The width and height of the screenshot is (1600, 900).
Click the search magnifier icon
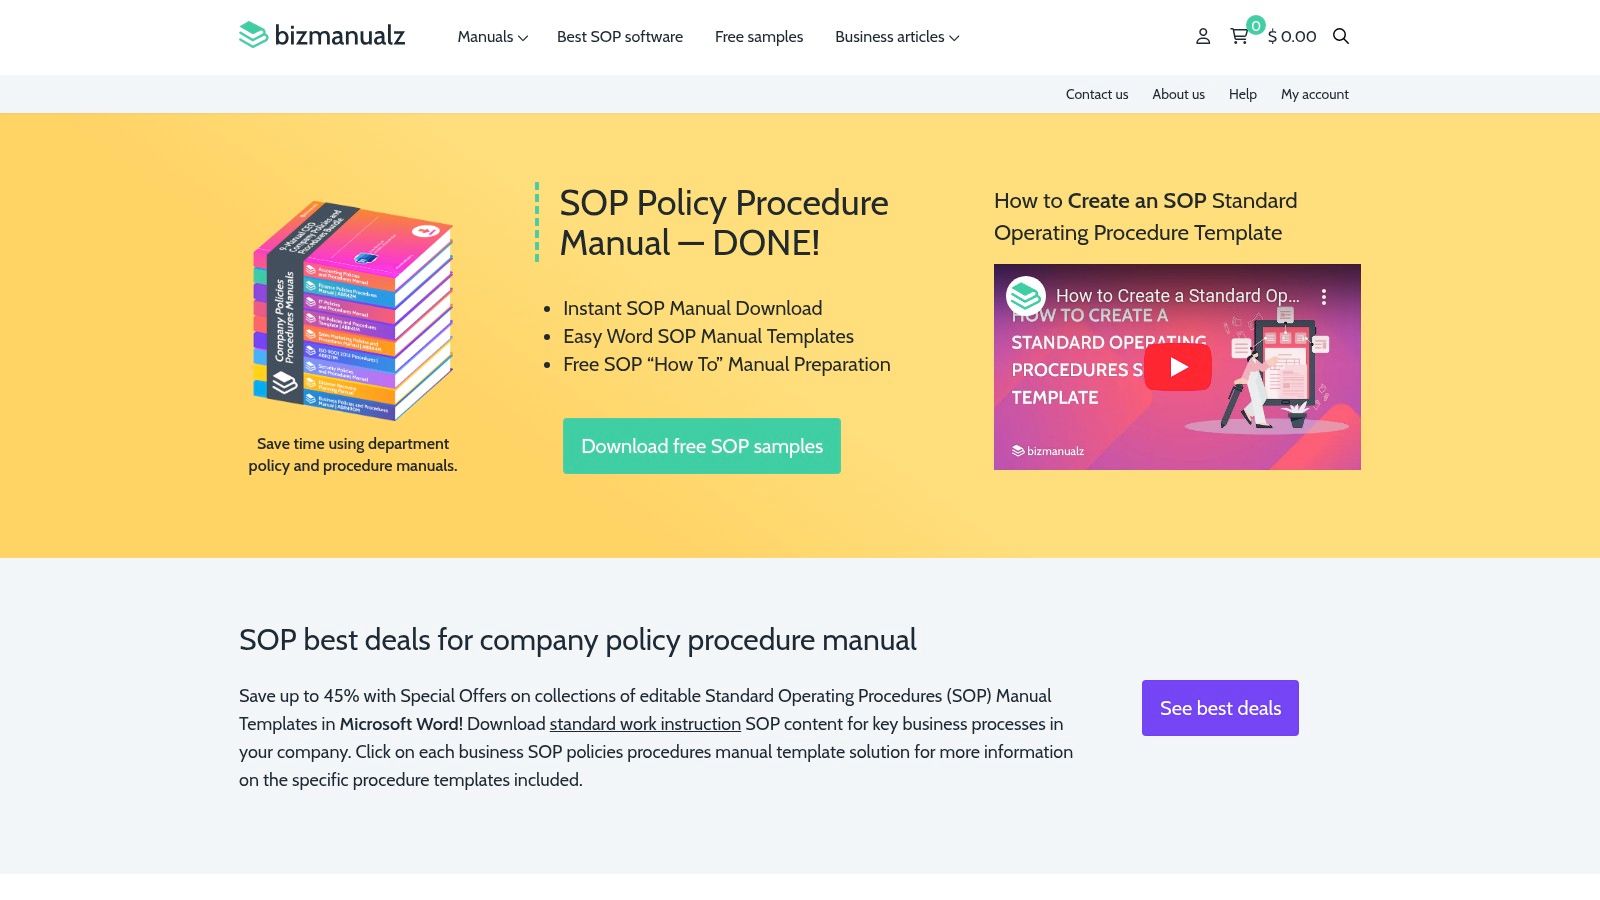[x=1341, y=37]
